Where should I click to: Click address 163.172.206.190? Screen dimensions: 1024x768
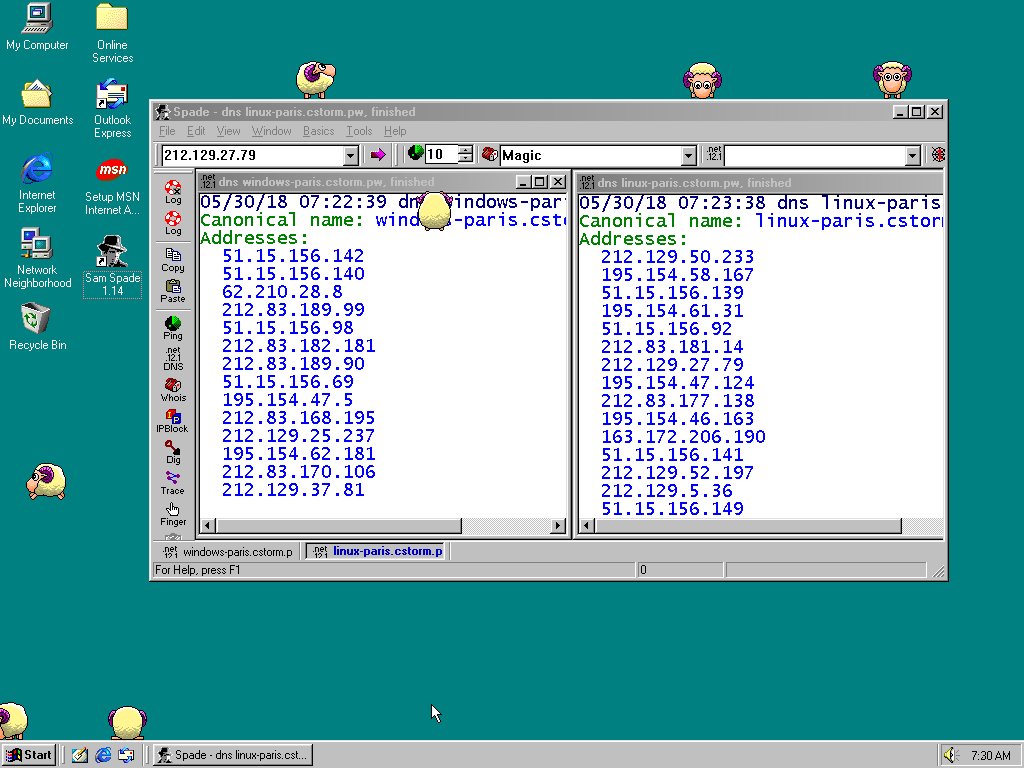(683, 437)
